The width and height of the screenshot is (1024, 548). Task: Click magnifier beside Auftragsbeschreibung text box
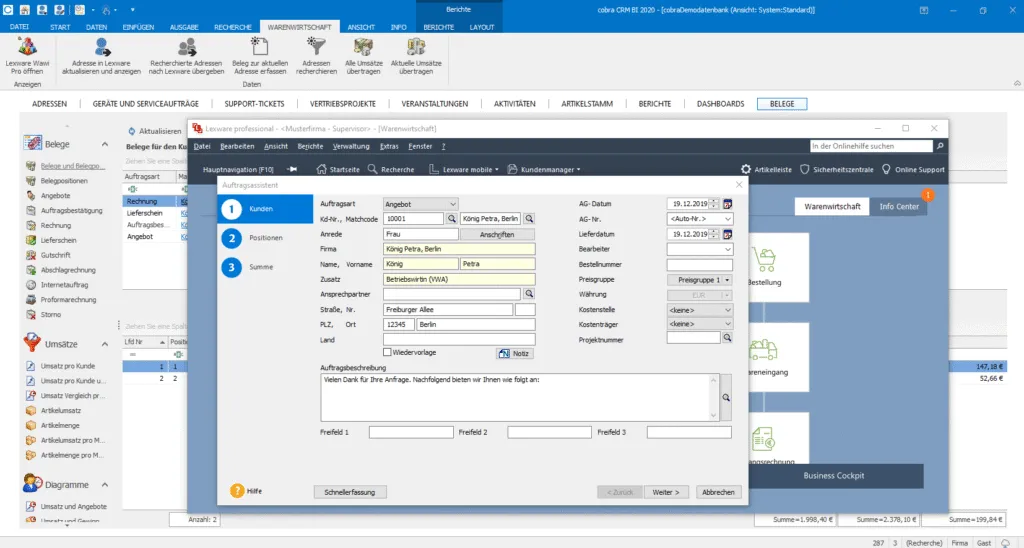click(x=726, y=397)
